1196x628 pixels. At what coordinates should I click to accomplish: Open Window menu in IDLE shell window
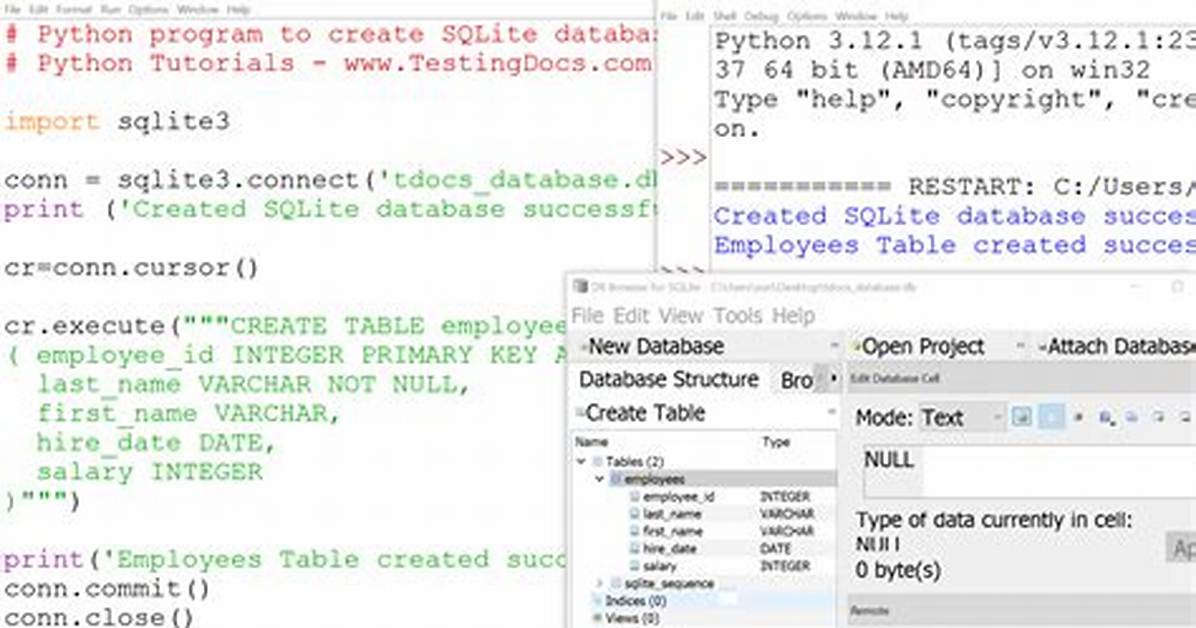tap(856, 16)
